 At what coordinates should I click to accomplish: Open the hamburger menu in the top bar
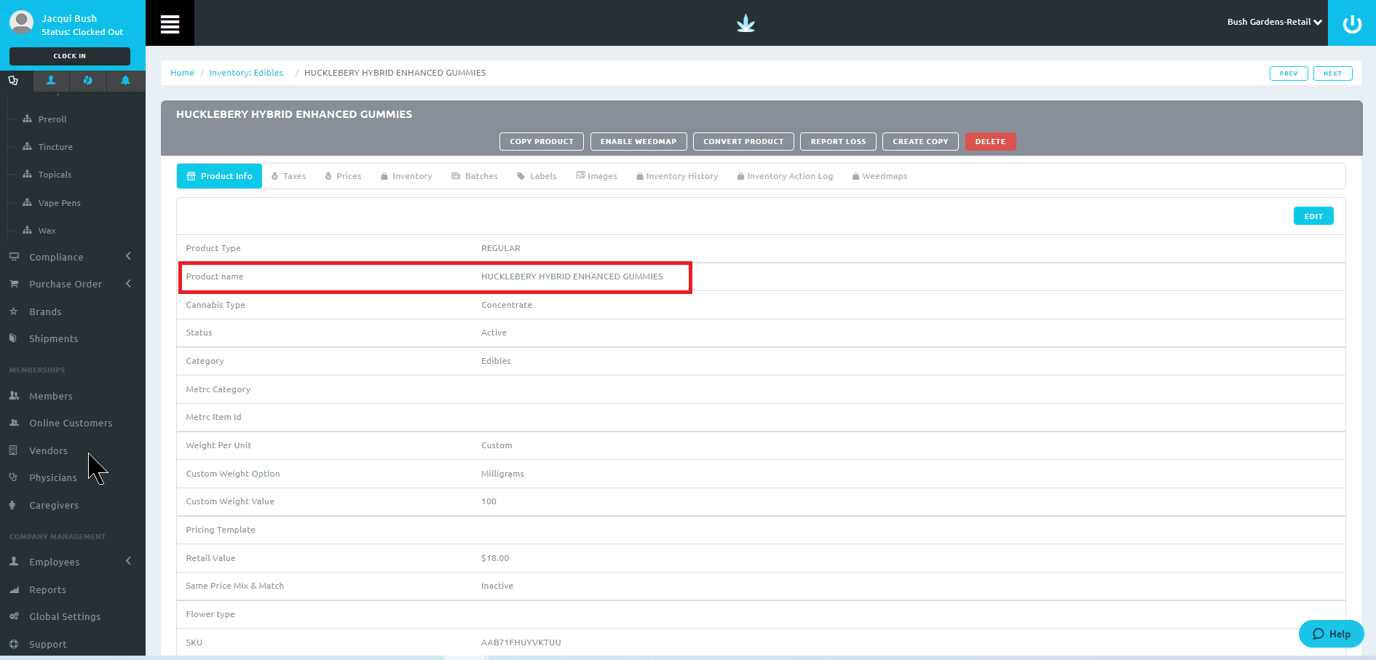[x=170, y=24]
